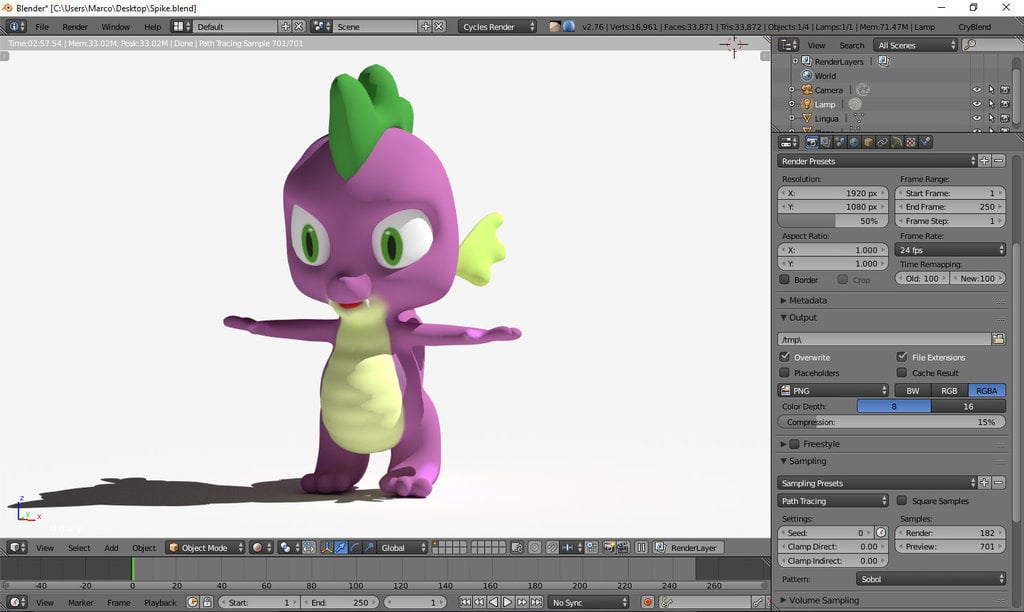Click the seed animate clock icon
This screenshot has height=612, width=1024.
[x=881, y=532]
